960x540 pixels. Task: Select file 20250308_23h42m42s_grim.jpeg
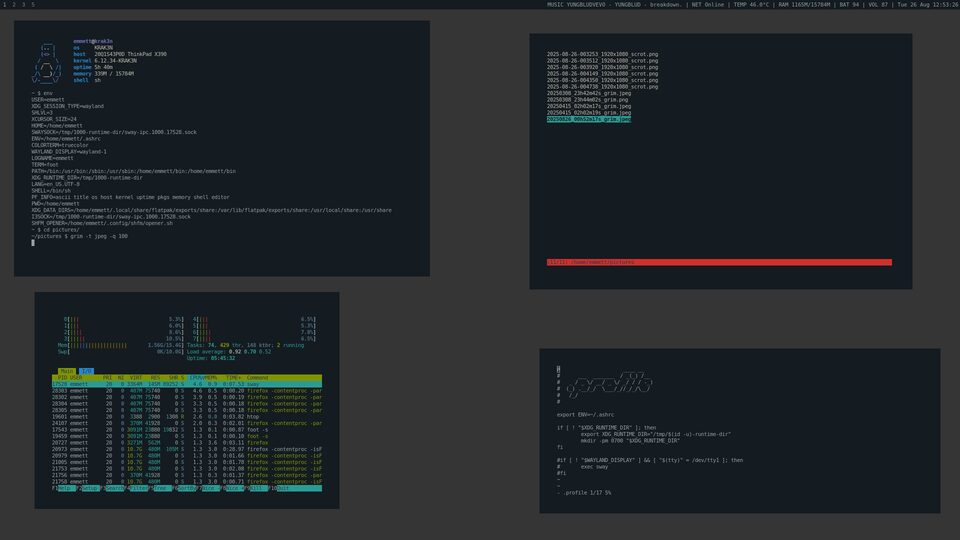(x=589, y=93)
